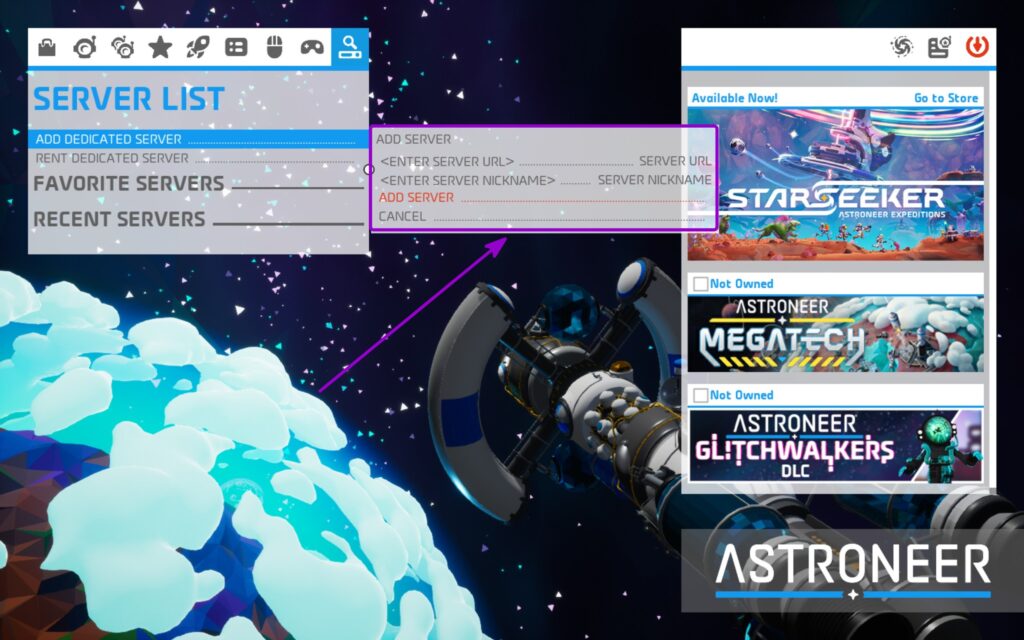1024x640 pixels.
Task: Click the Available Now! label
Action: (735, 98)
